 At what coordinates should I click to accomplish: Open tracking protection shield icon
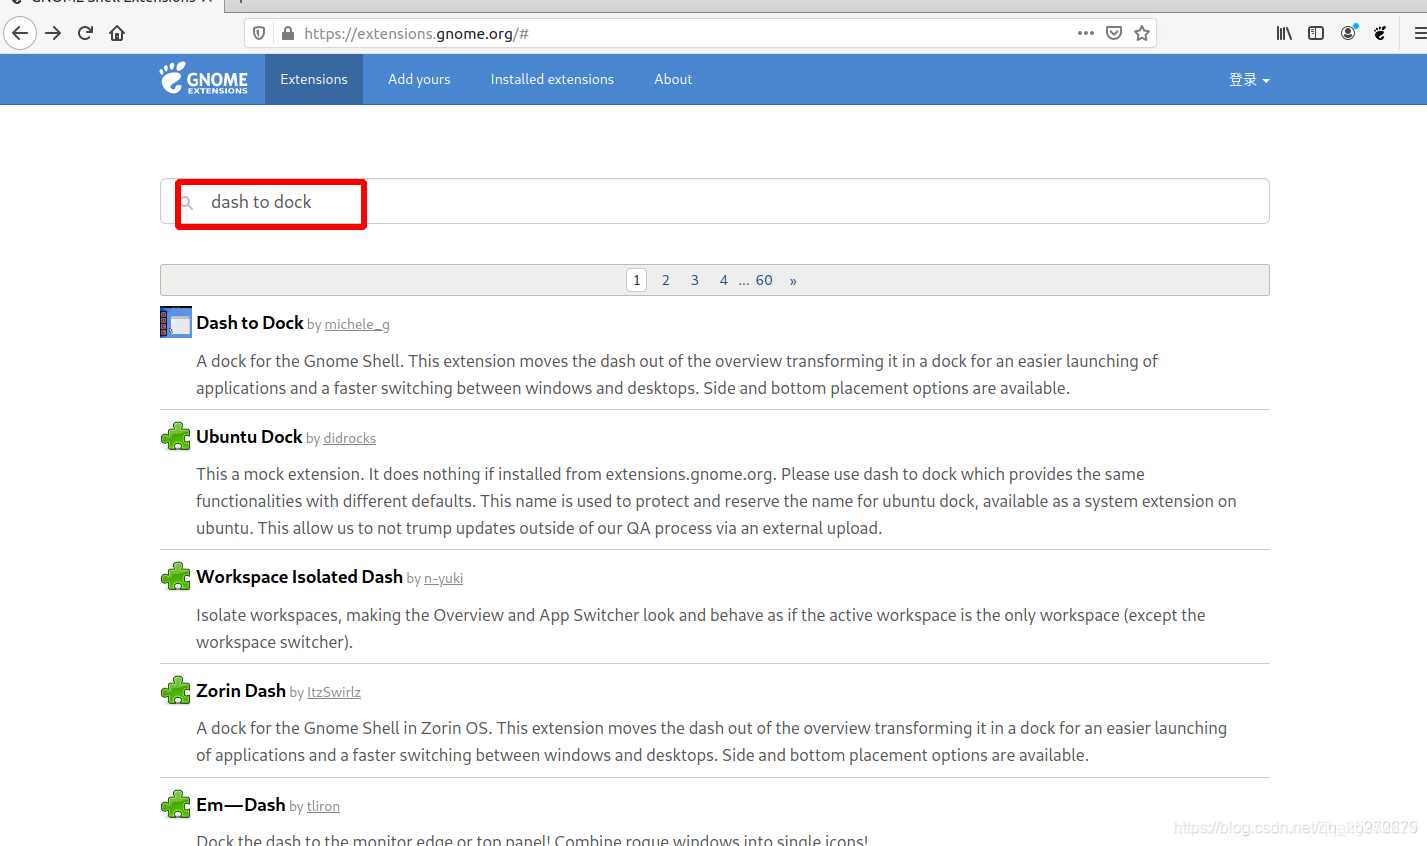click(x=259, y=33)
